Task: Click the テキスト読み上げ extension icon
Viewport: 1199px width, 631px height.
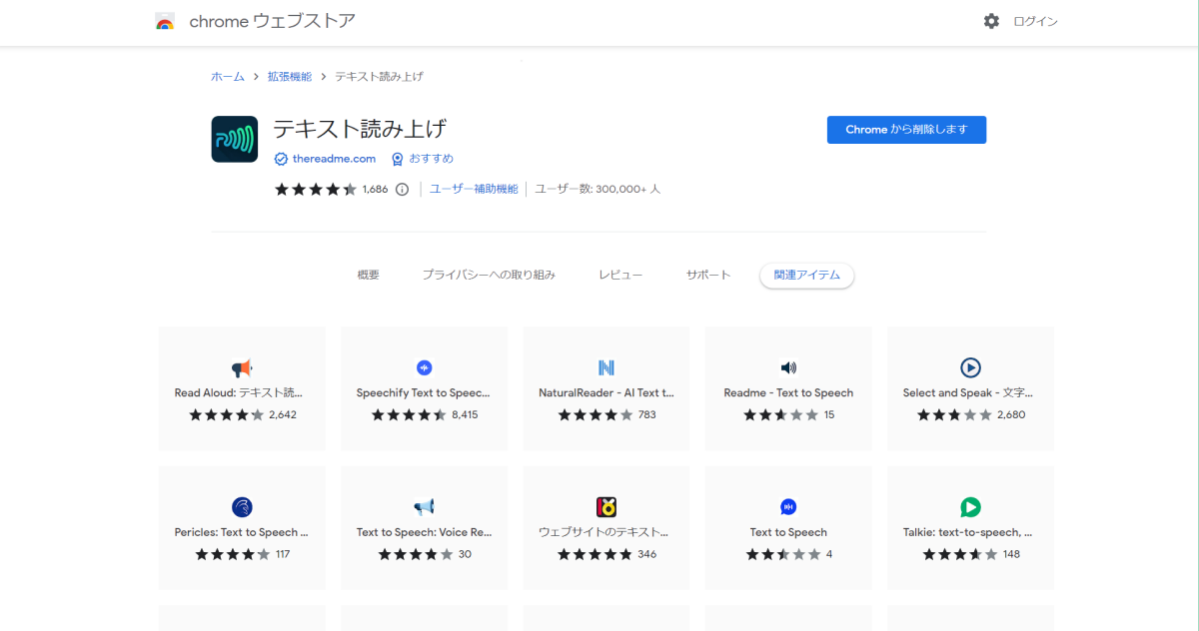Action: coord(235,139)
